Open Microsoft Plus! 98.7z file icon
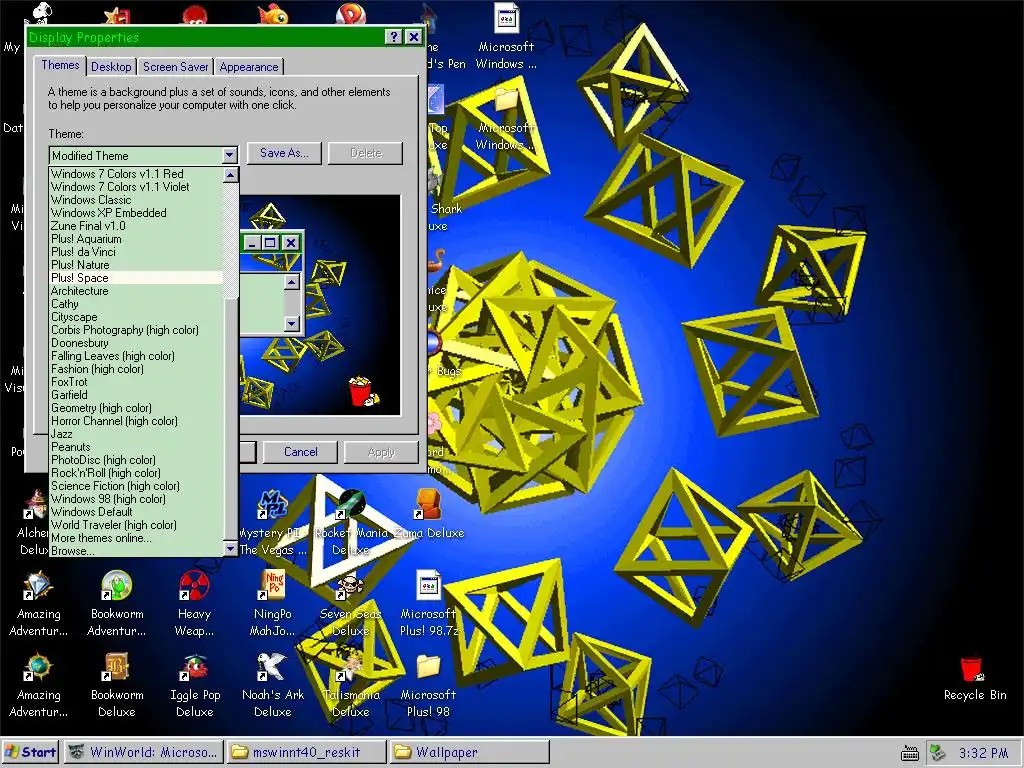The height and width of the screenshot is (768, 1024). click(428, 586)
